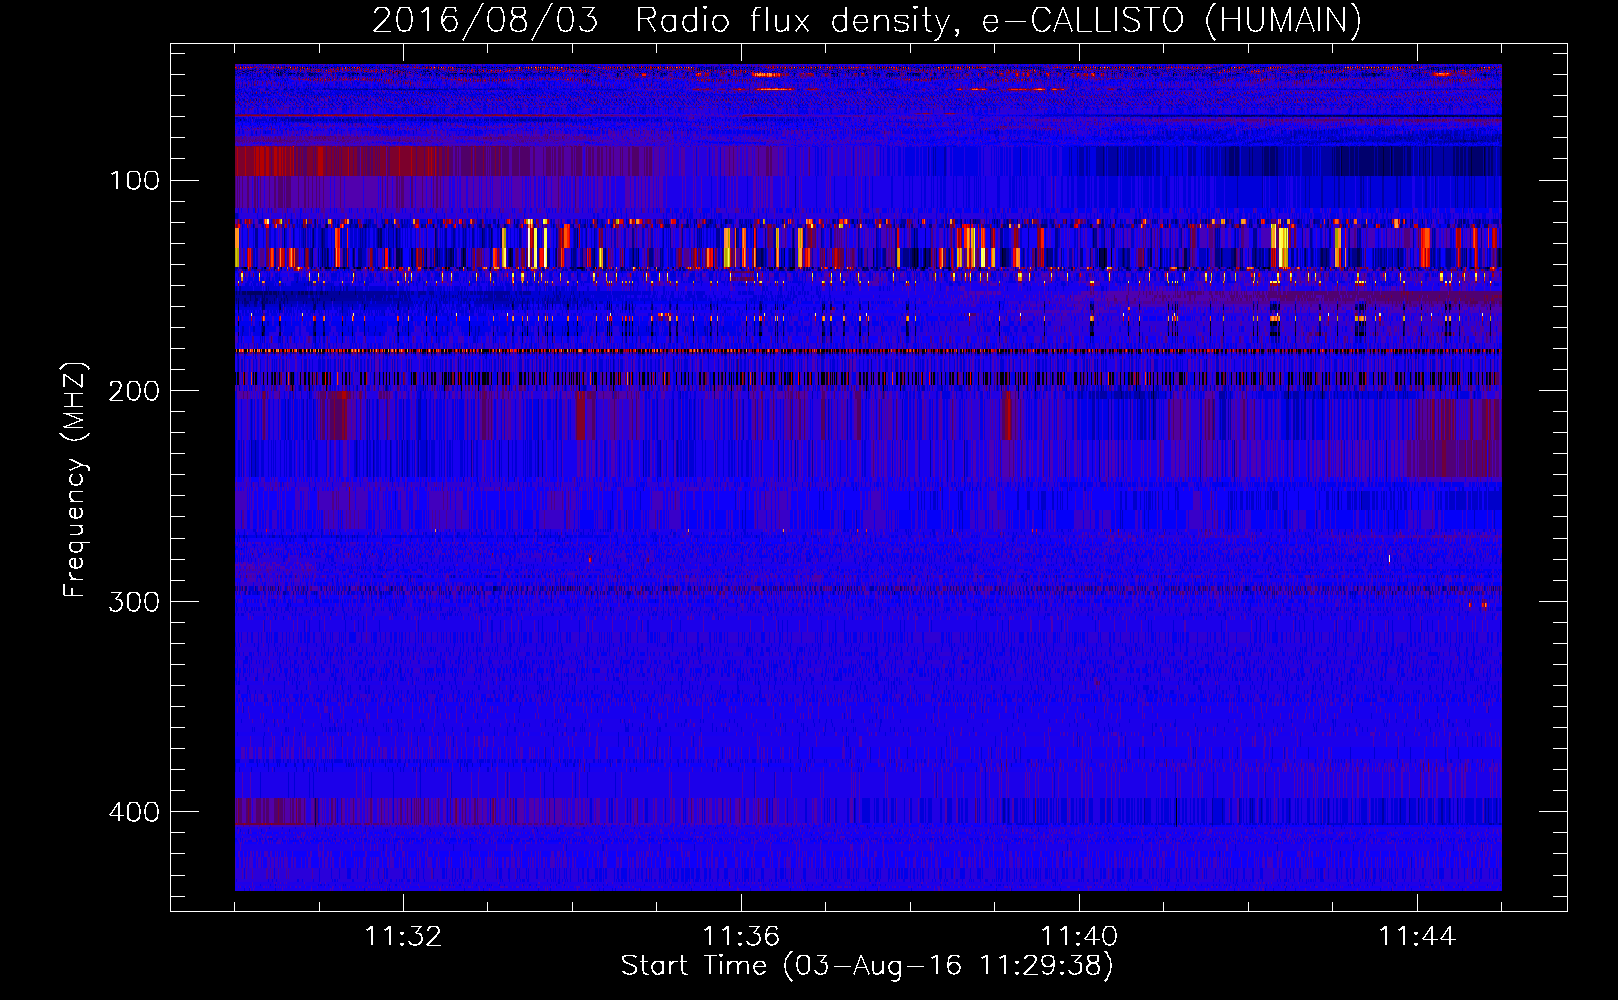The height and width of the screenshot is (1000, 1618).
Task: Click the 11:36 time tick label
Action: pos(741,936)
